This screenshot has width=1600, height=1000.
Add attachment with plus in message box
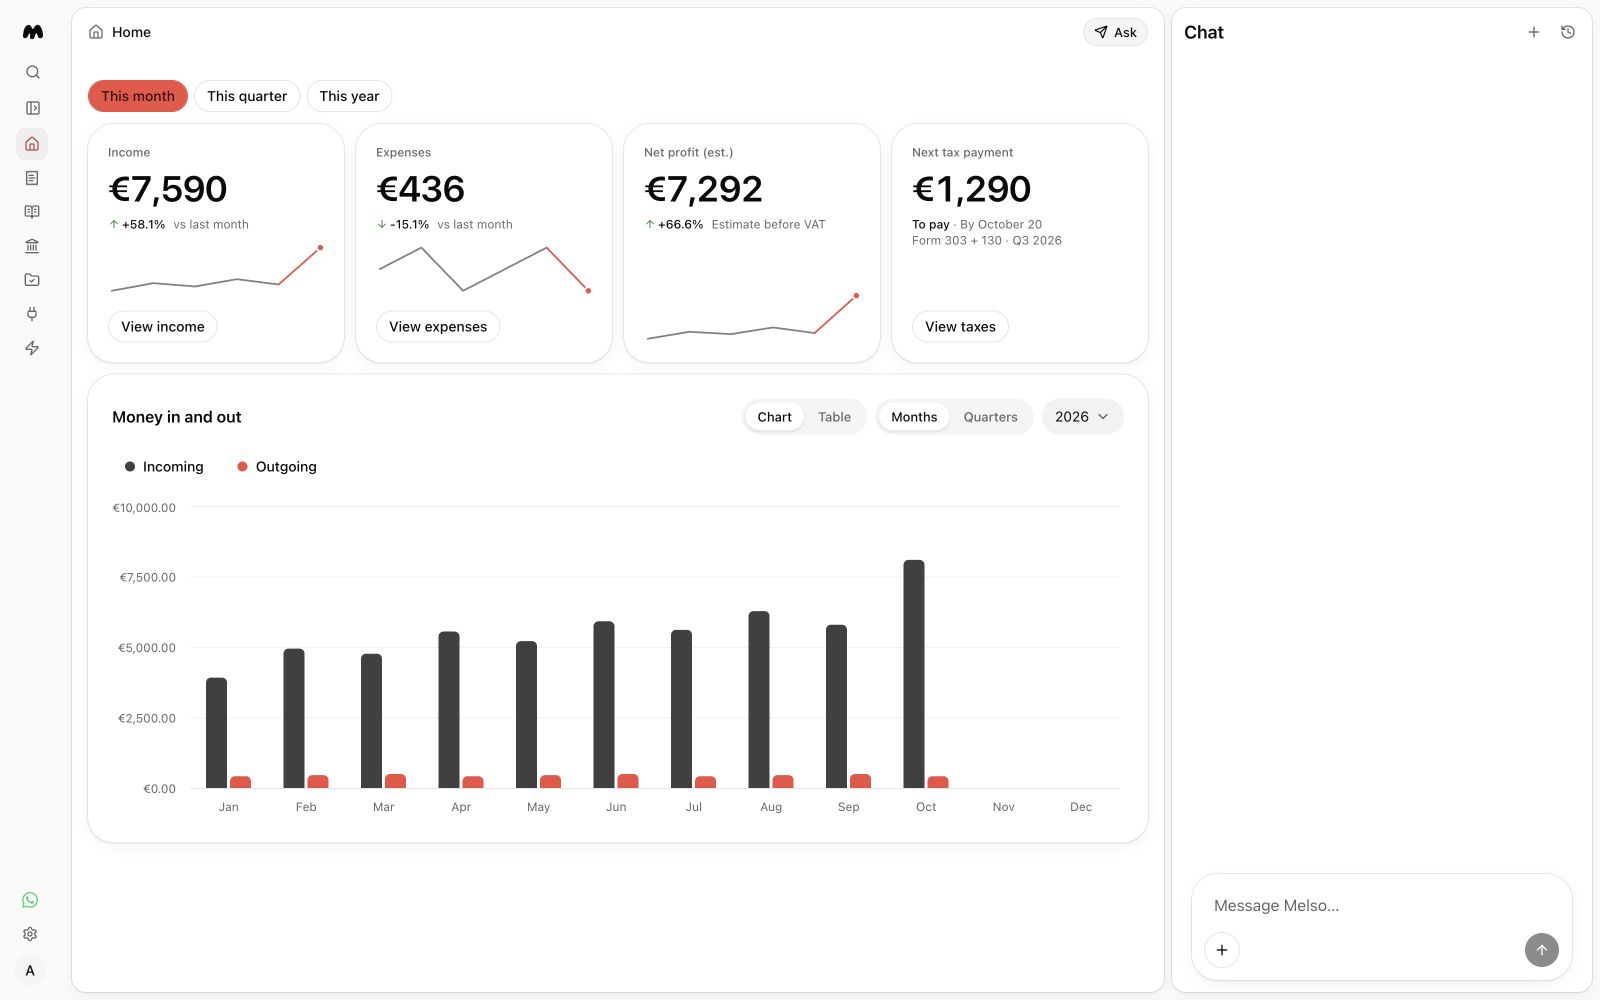[1222, 950]
